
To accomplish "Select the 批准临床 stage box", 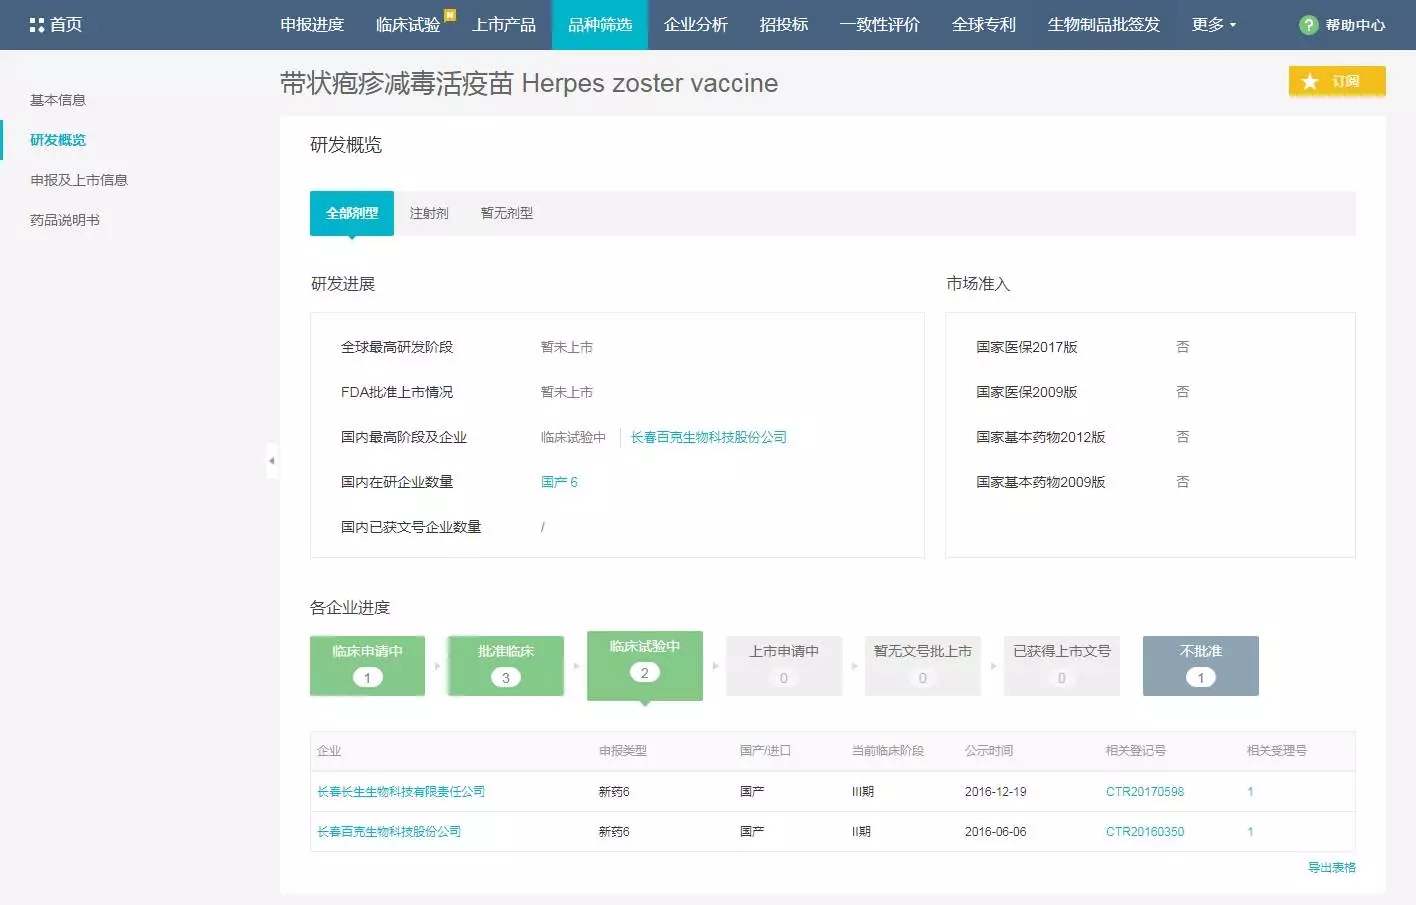I will click(x=506, y=665).
